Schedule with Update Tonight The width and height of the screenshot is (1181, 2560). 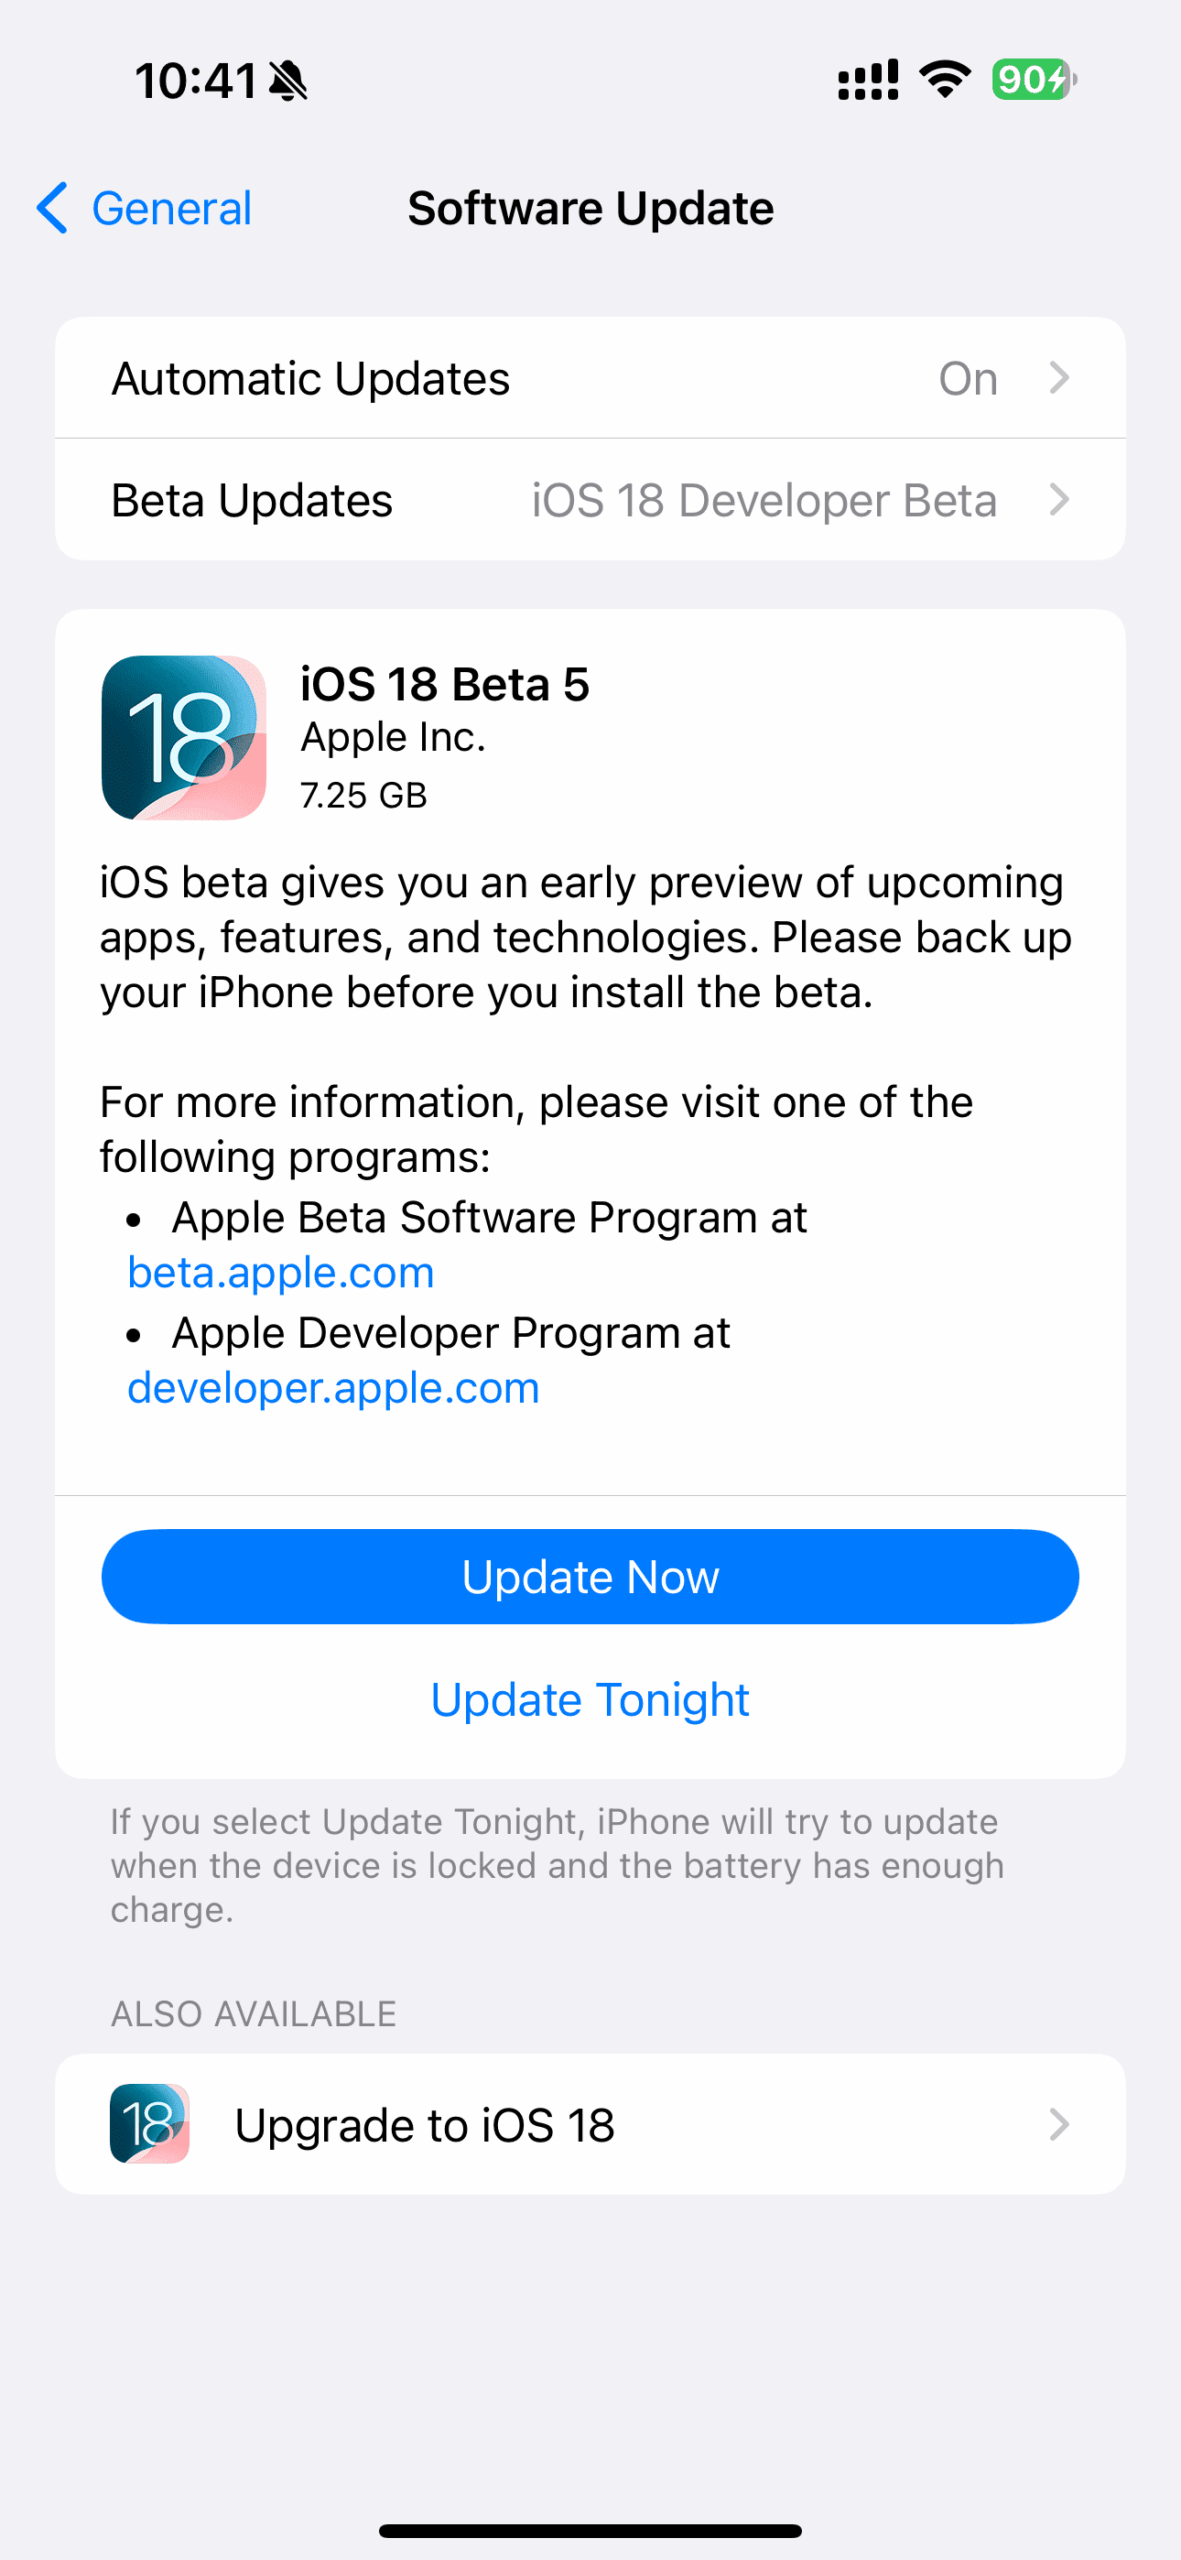[590, 1699]
